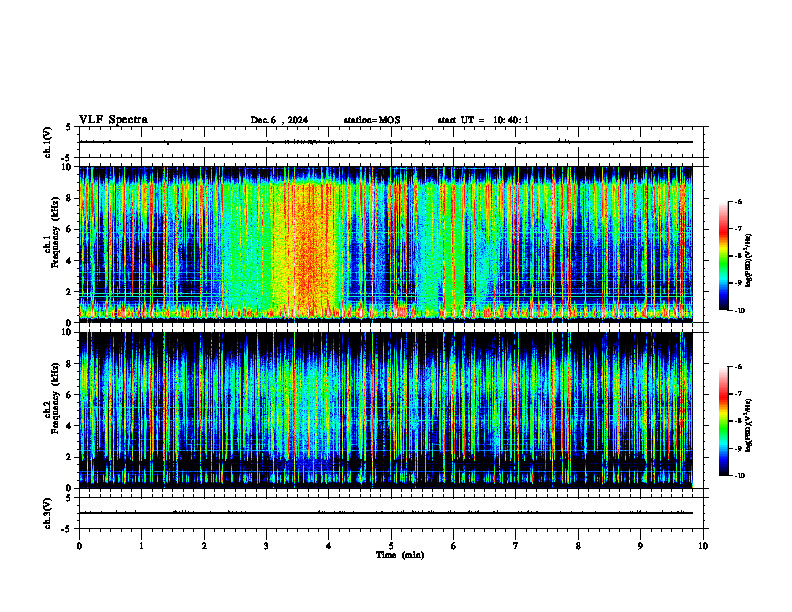Image resolution: width=792 pixels, height=612 pixels.
Task: Click time axis tick label "0"
Action: click(79, 546)
